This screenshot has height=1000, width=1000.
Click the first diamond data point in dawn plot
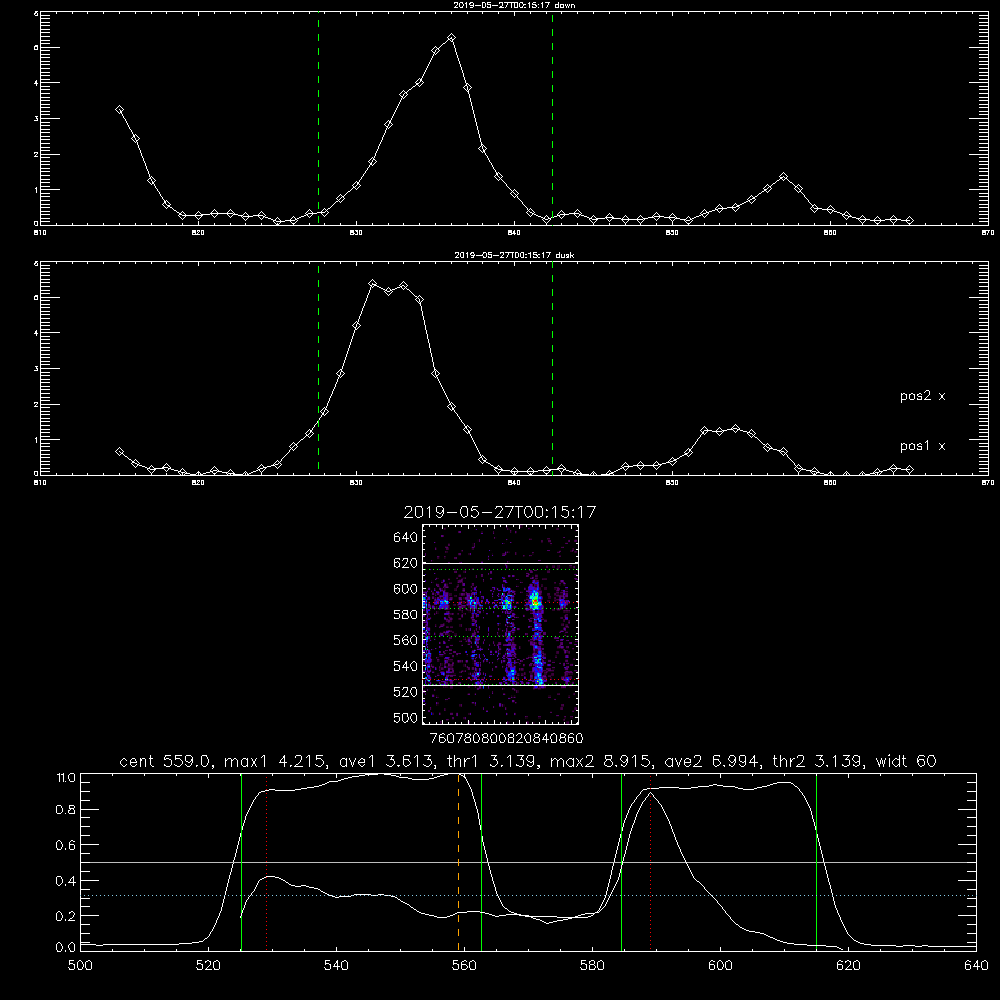point(119,110)
